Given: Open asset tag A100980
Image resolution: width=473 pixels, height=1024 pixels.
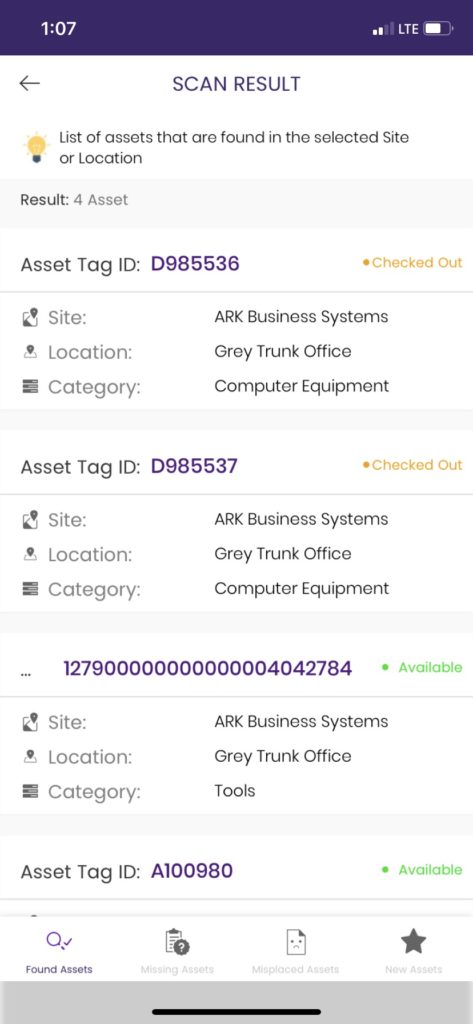Looking at the screenshot, I should (192, 871).
